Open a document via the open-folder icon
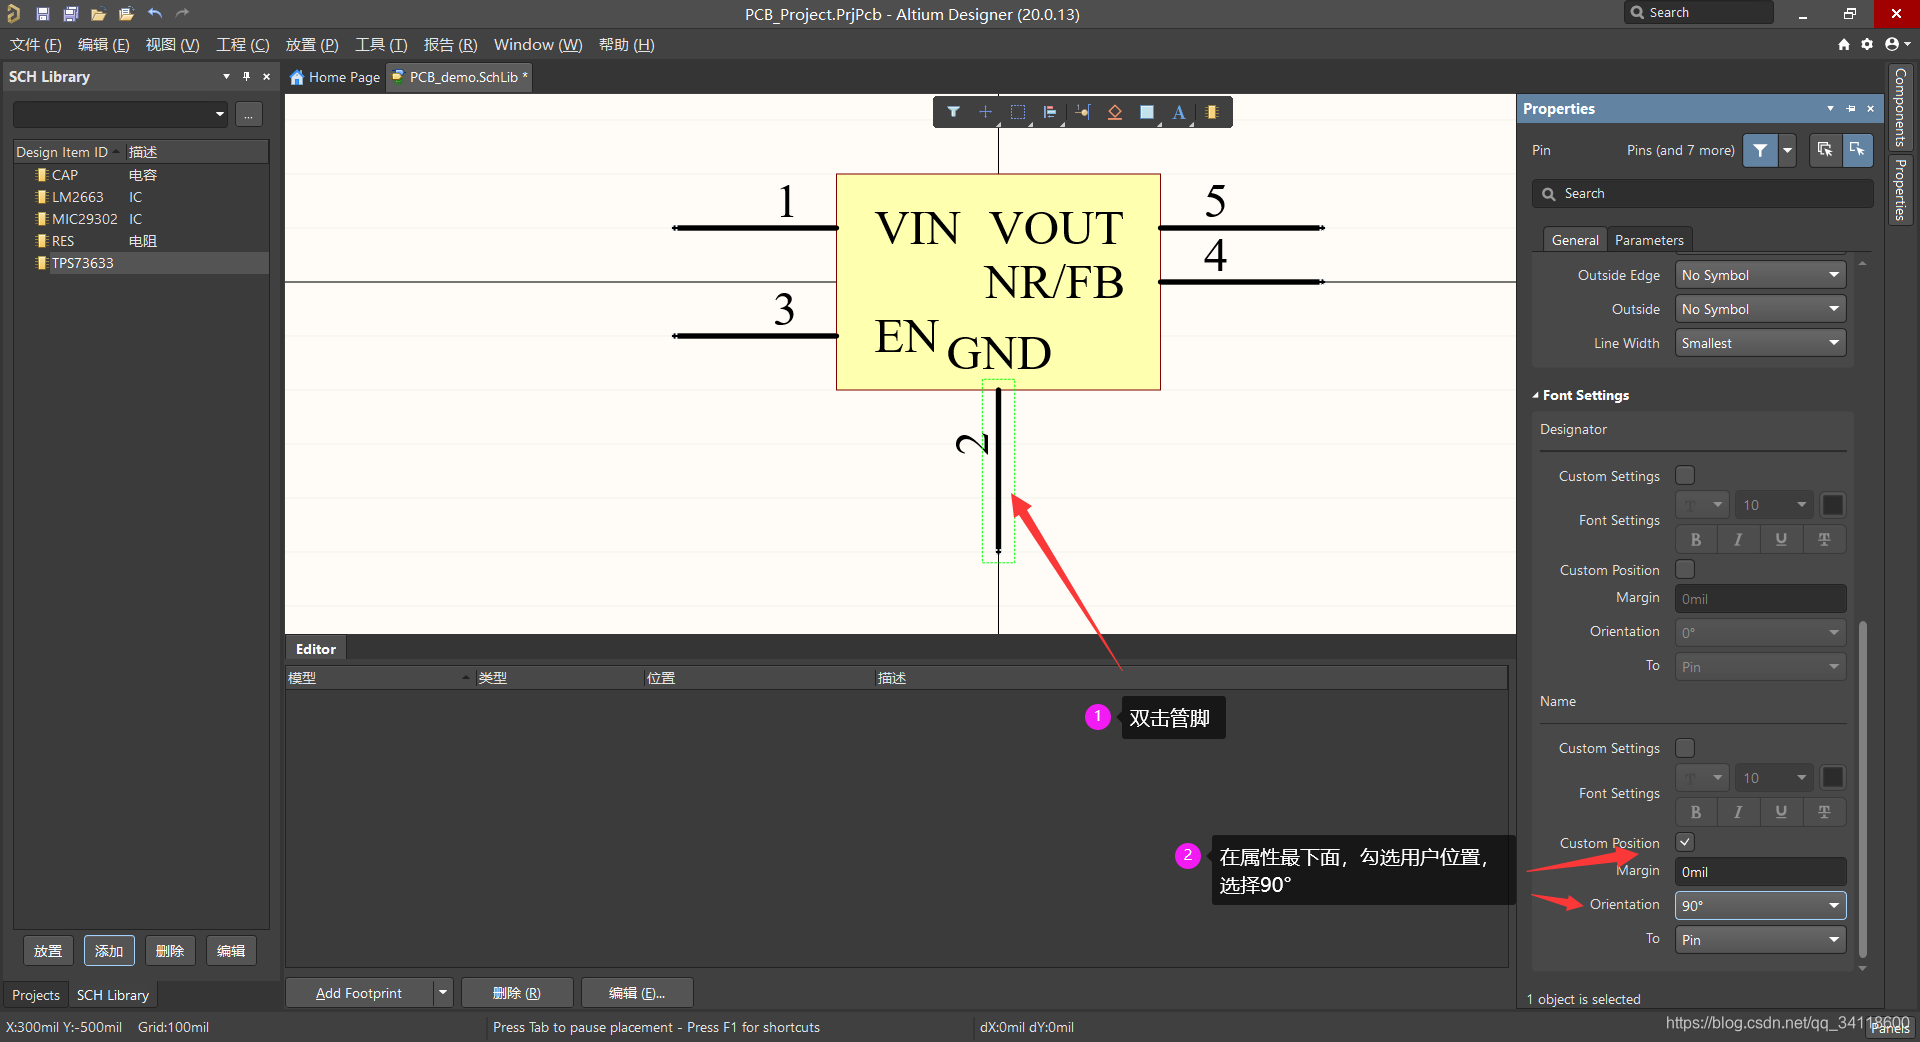The image size is (1920, 1042). (98, 14)
